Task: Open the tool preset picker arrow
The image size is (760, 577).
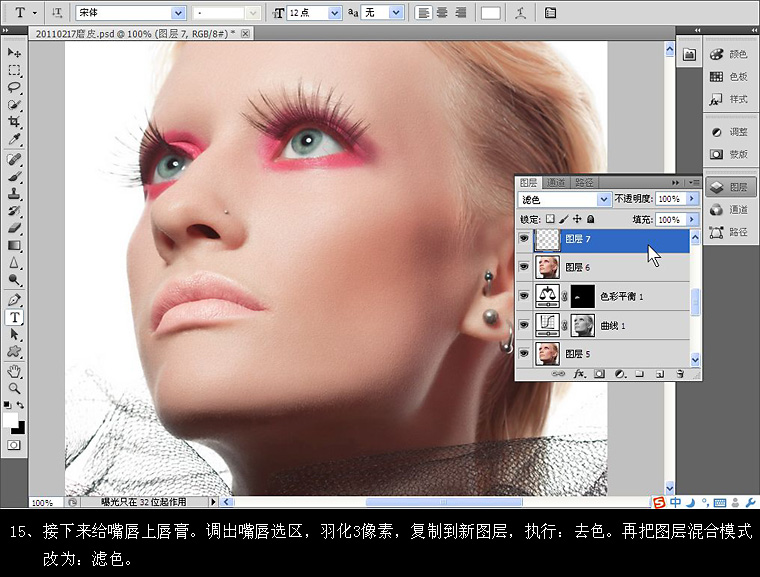Action: click(x=35, y=13)
